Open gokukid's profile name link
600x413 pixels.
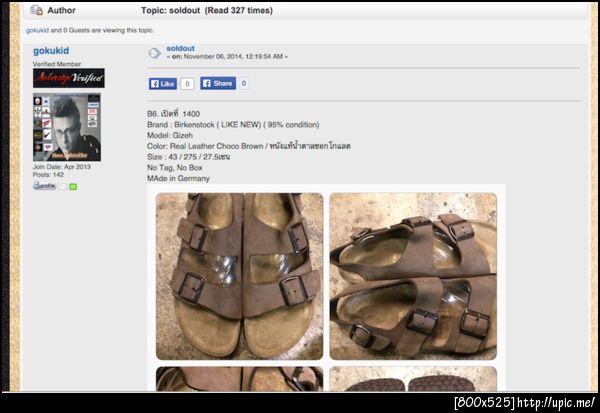pos(51,51)
